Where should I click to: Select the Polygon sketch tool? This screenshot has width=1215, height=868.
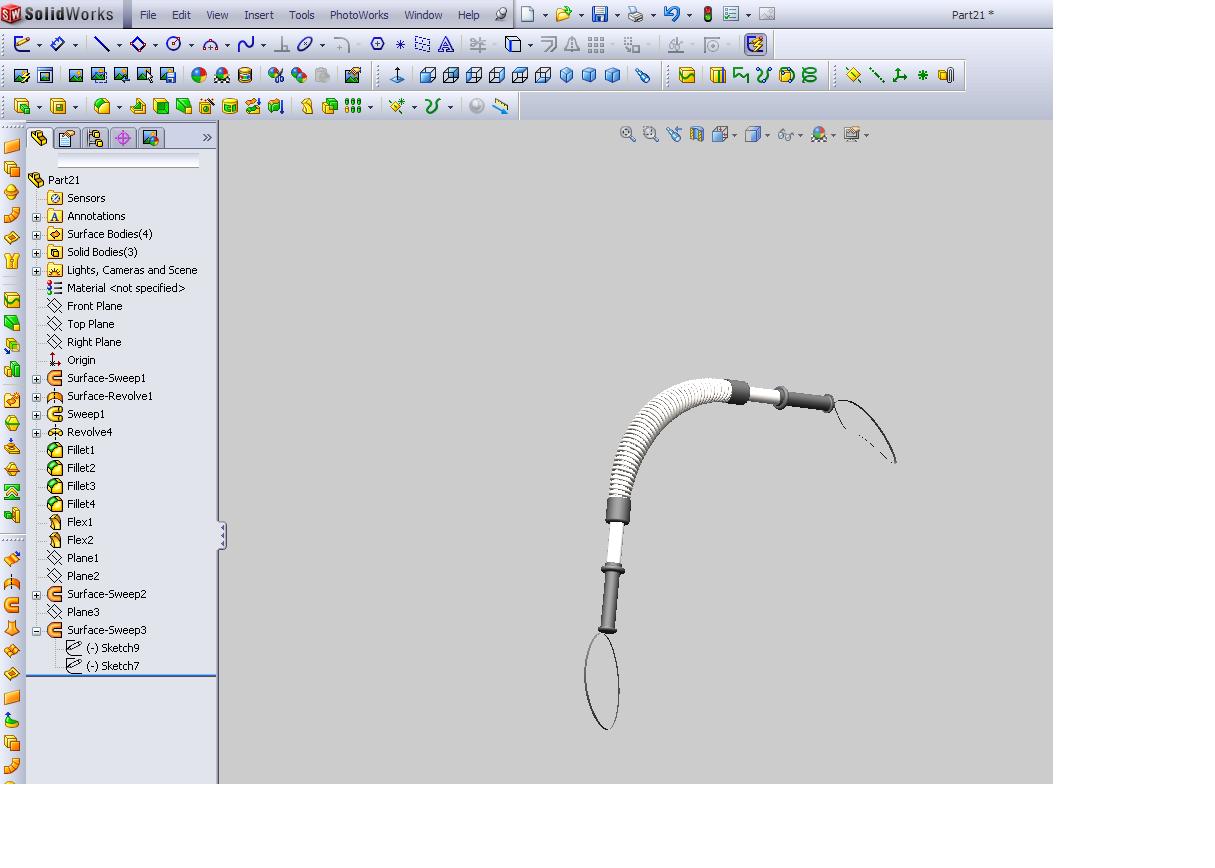point(377,44)
